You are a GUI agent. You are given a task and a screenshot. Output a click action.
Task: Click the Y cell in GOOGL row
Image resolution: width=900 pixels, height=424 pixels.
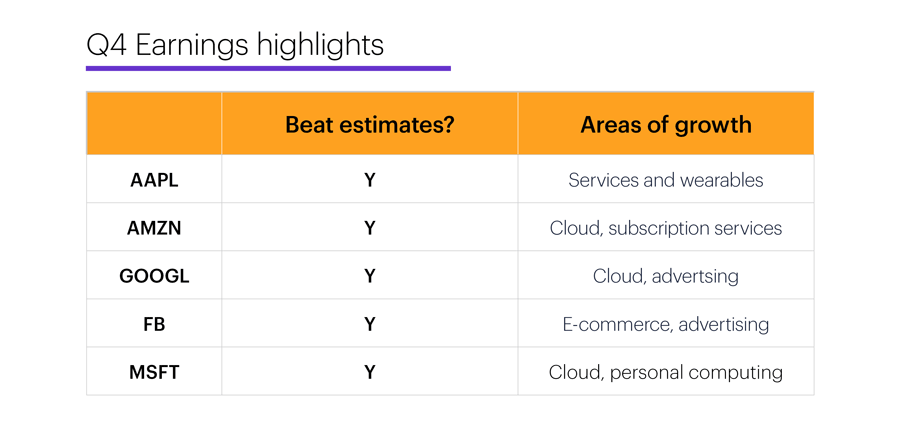pos(370,276)
